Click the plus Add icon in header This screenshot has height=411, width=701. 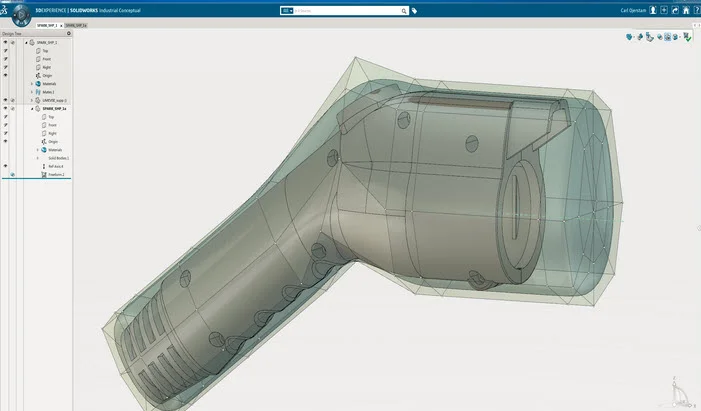pos(663,10)
